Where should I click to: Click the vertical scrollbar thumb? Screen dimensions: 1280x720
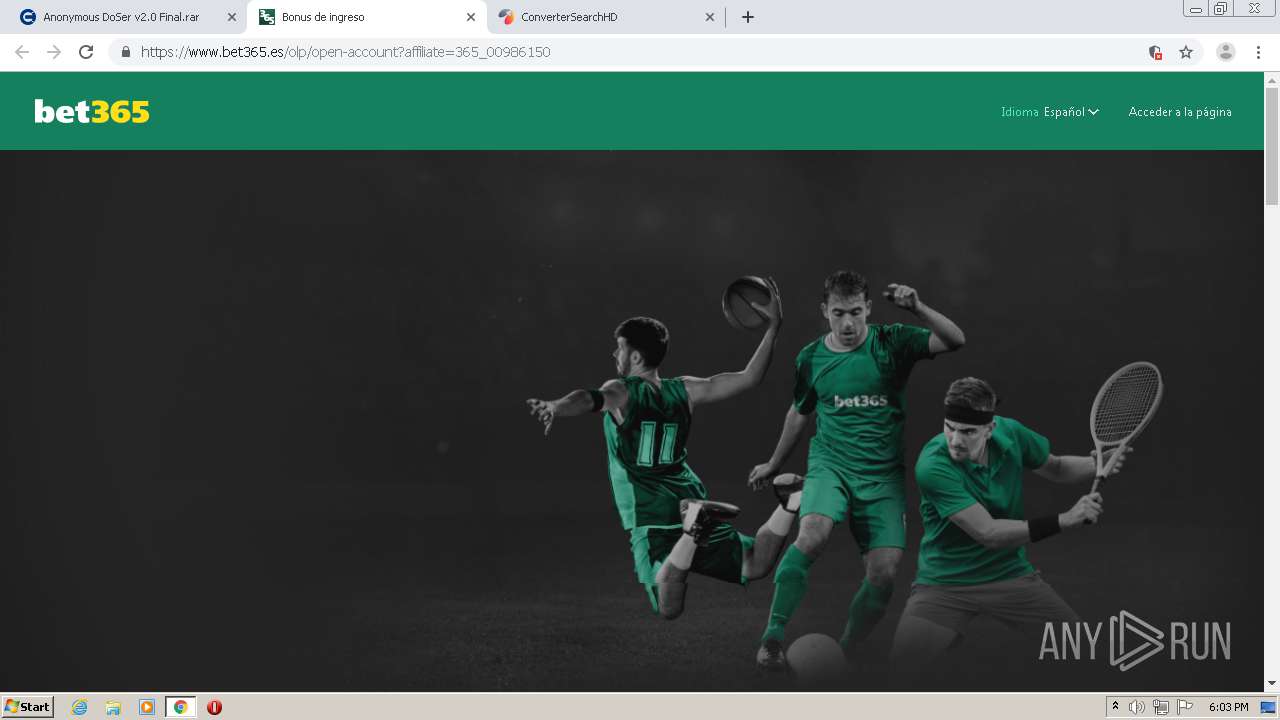pyautogui.click(x=1272, y=146)
